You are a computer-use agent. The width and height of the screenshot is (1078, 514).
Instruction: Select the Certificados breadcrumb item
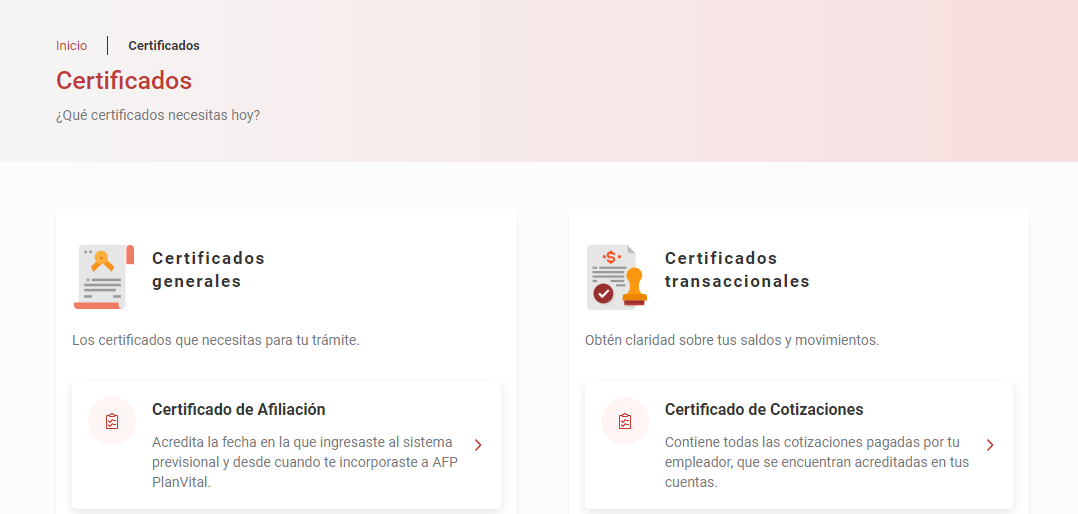click(x=164, y=46)
